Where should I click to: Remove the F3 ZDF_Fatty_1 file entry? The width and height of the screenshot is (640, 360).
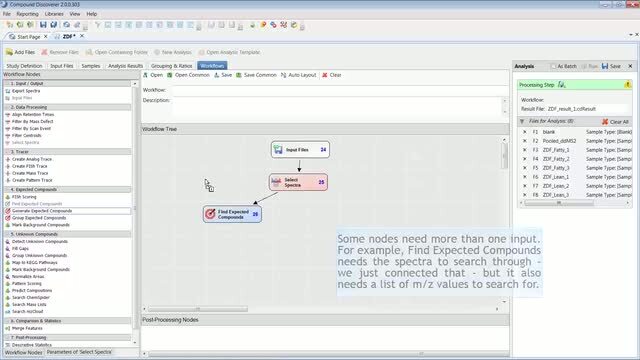click(x=524, y=150)
